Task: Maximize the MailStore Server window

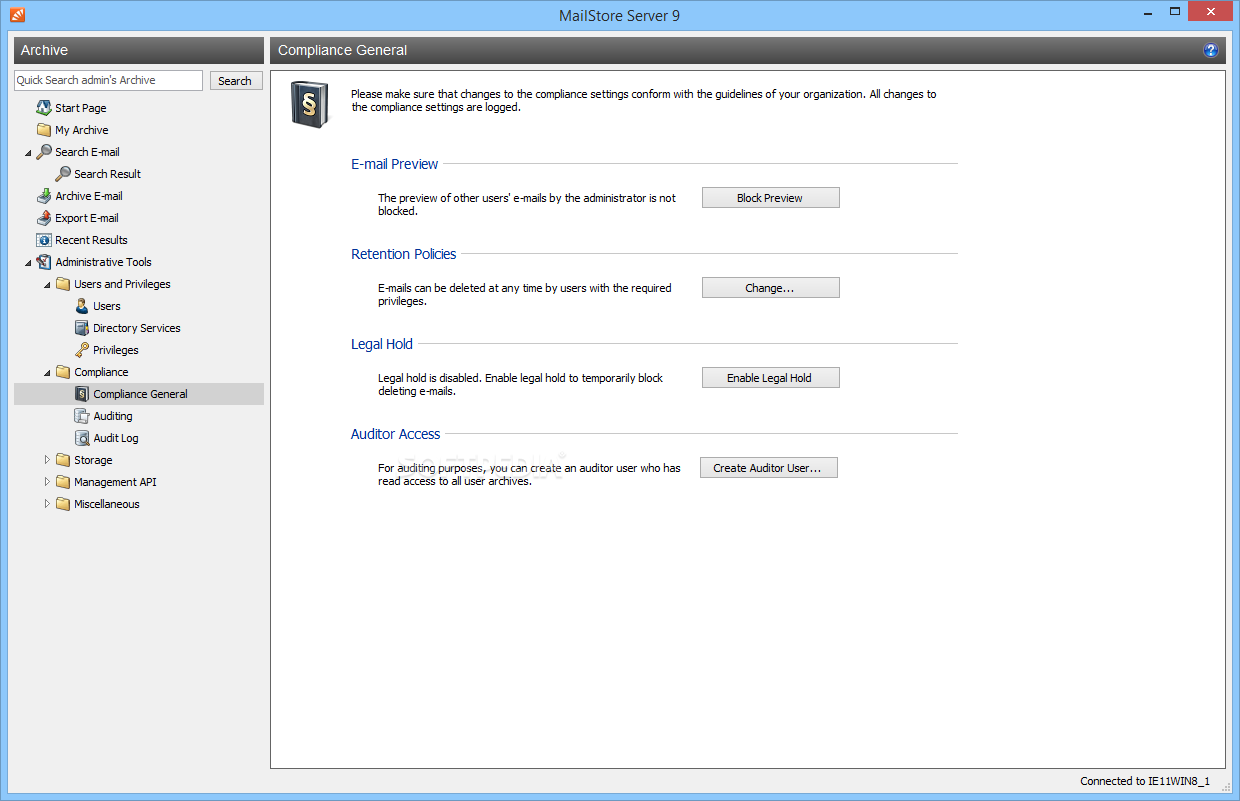Action: (1175, 11)
